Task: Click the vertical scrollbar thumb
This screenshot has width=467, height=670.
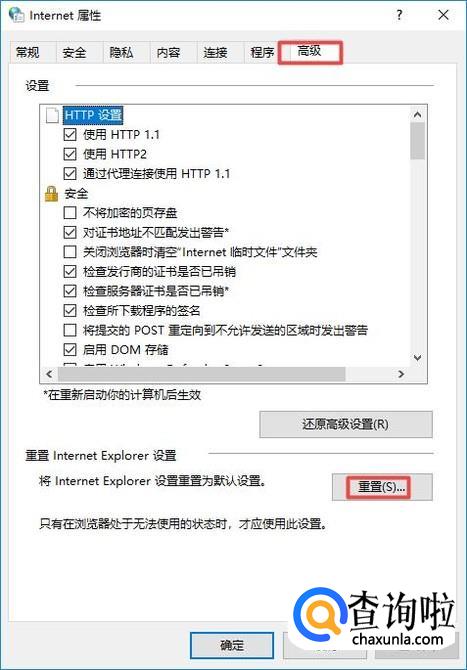Action: [x=417, y=141]
